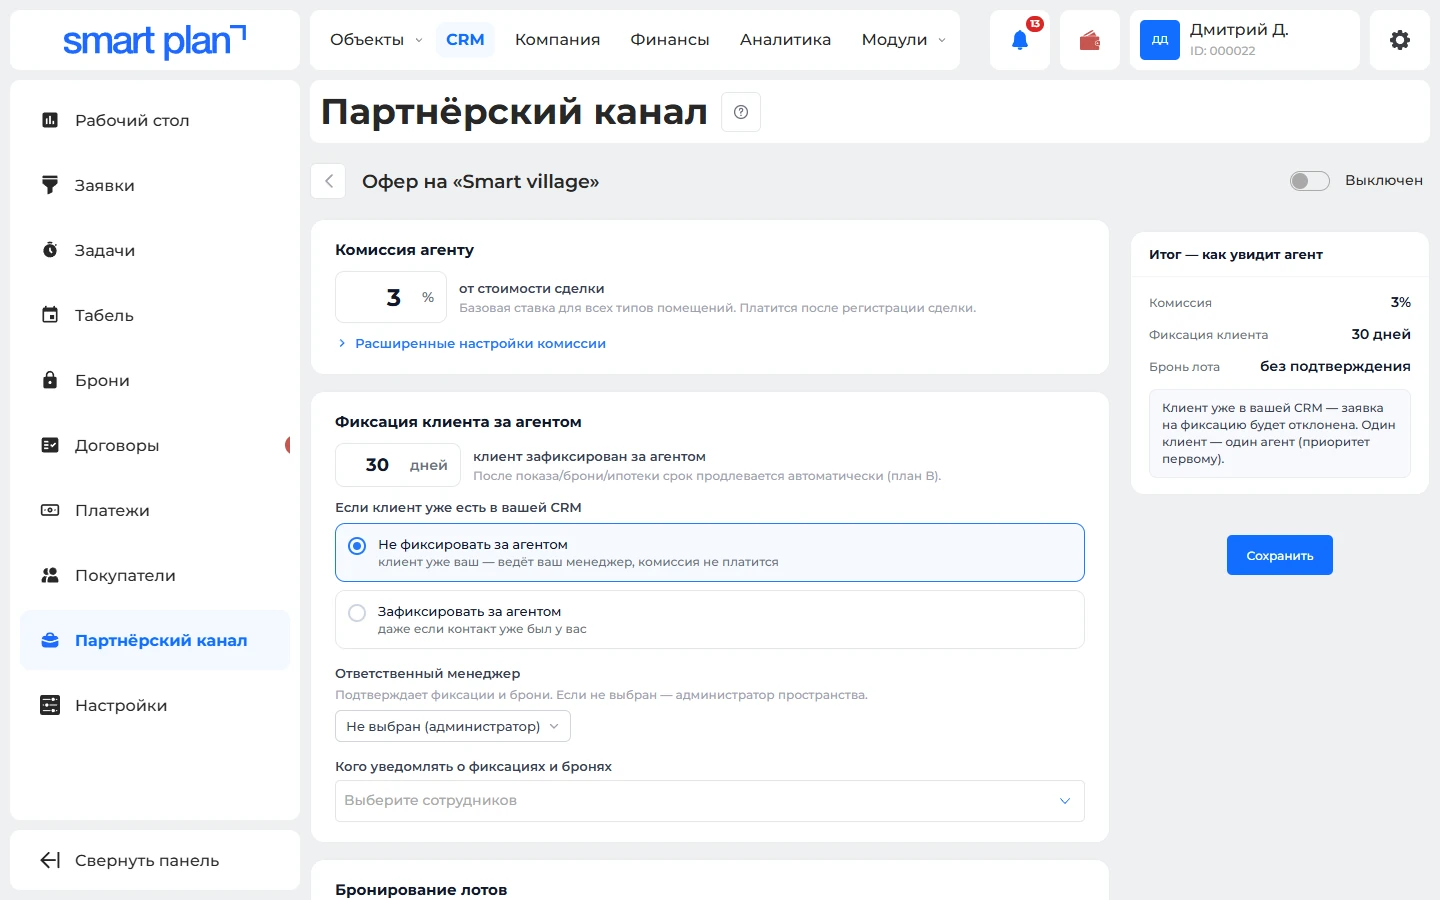1440x900 pixels.
Task: Click the Табель calendar icon
Action: click(x=50, y=315)
